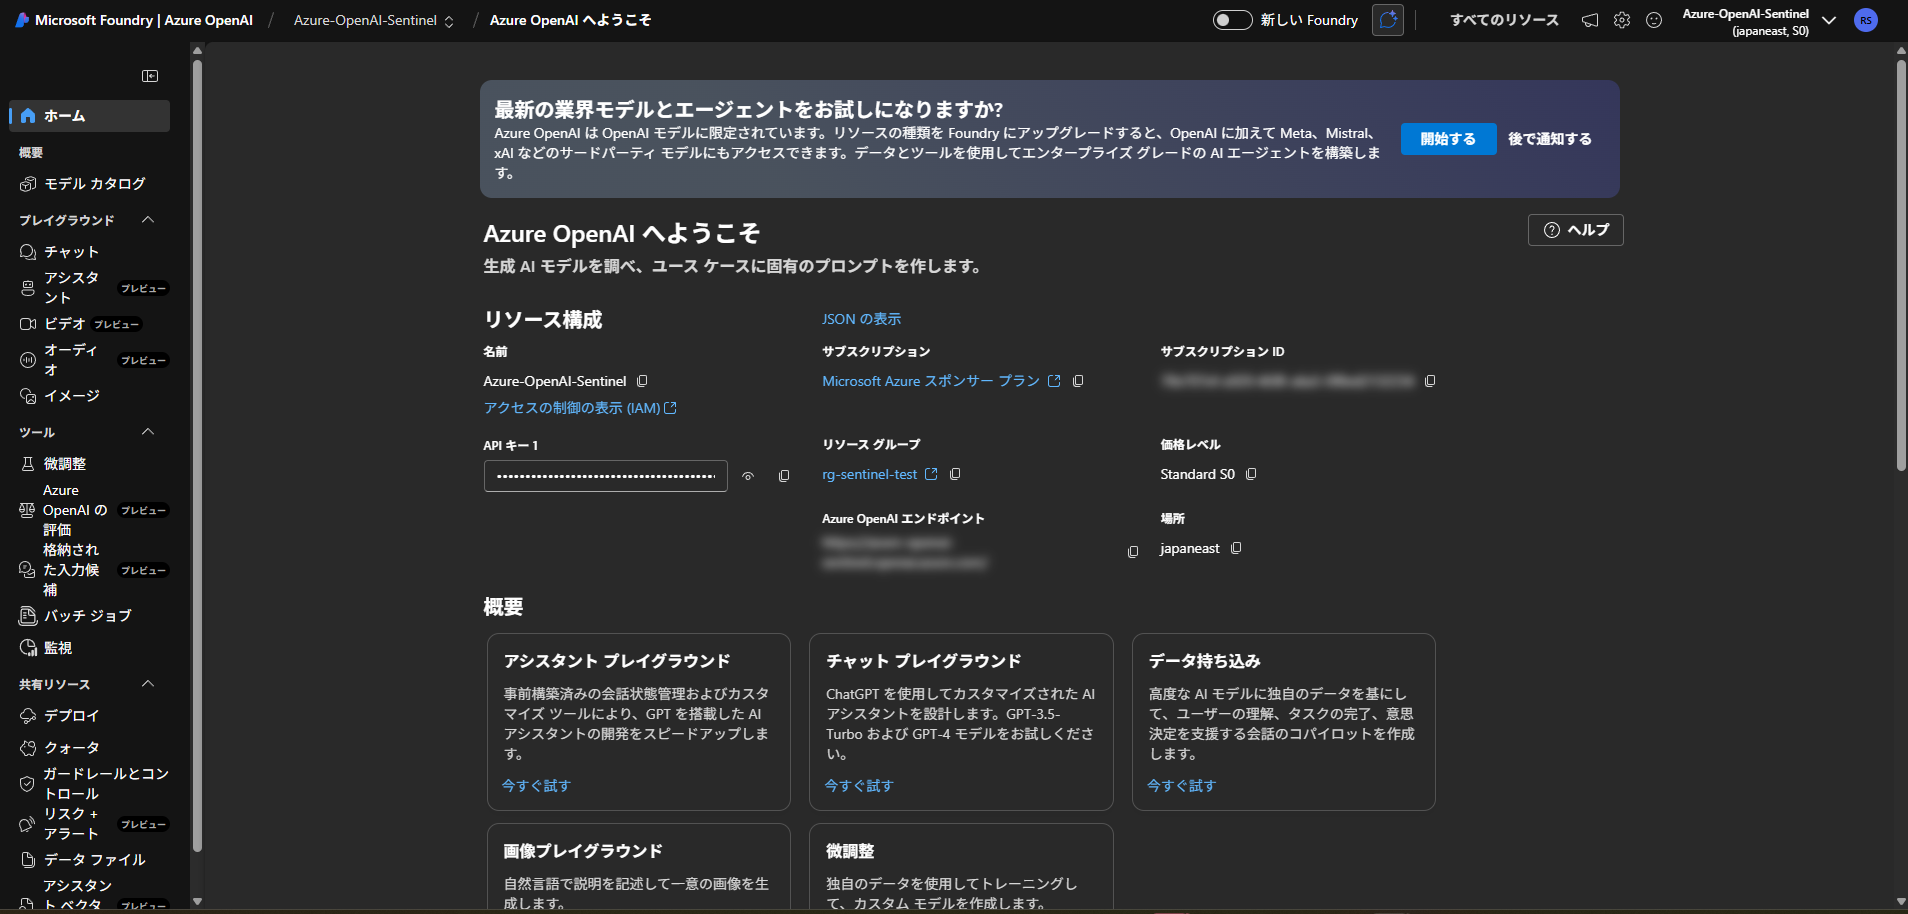
Task: Open ホーム in the sidebar
Action: [x=90, y=116]
